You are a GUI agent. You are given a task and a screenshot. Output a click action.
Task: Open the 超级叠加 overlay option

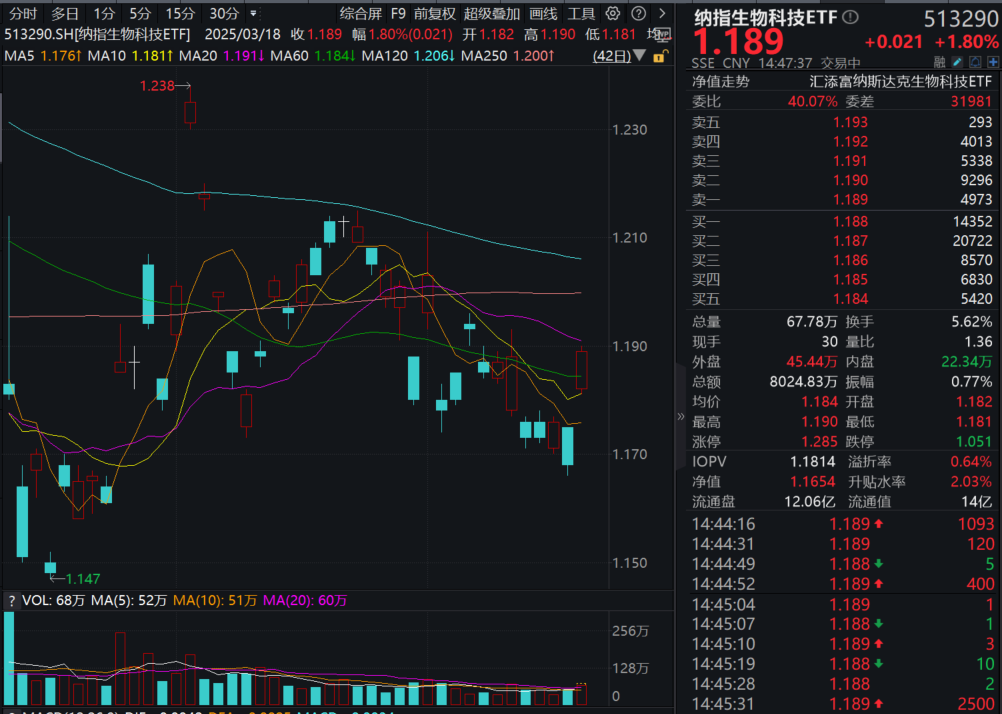[491, 14]
